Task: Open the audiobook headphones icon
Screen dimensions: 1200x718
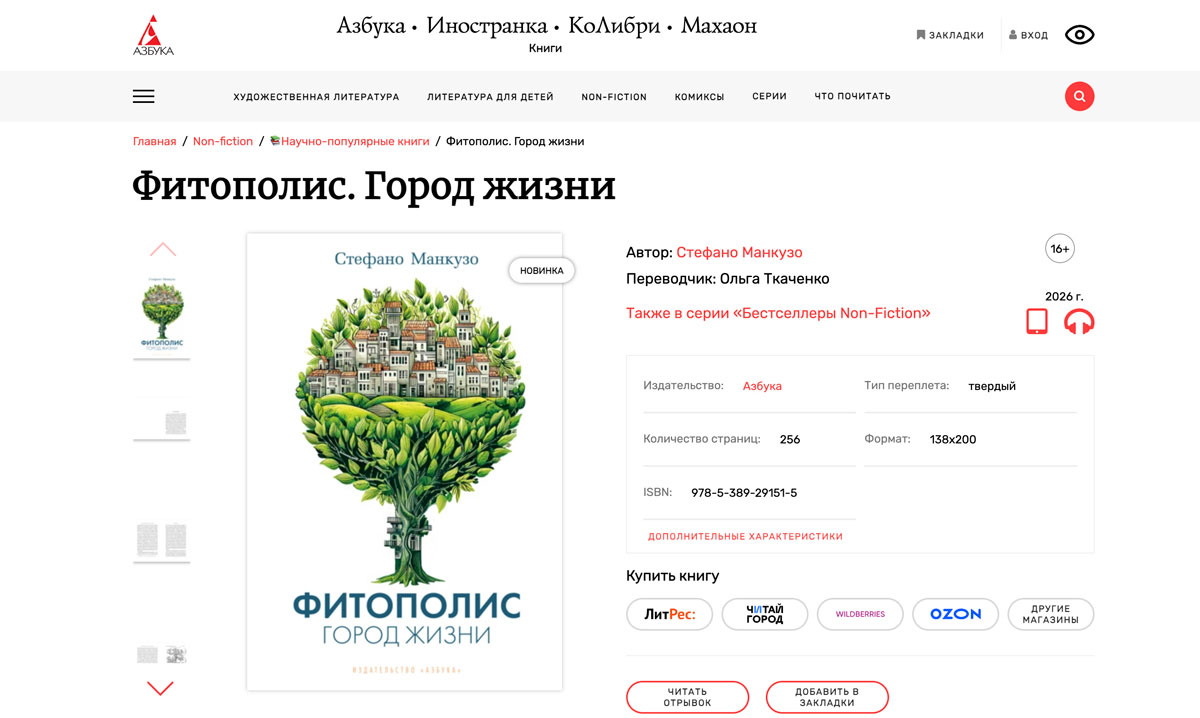Action: [x=1079, y=321]
